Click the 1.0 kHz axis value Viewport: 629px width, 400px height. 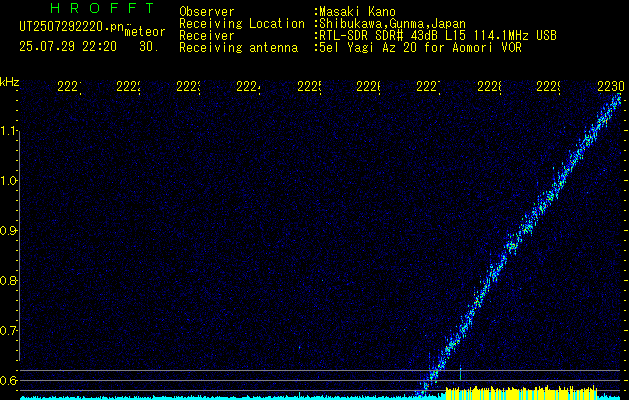(x=8, y=181)
